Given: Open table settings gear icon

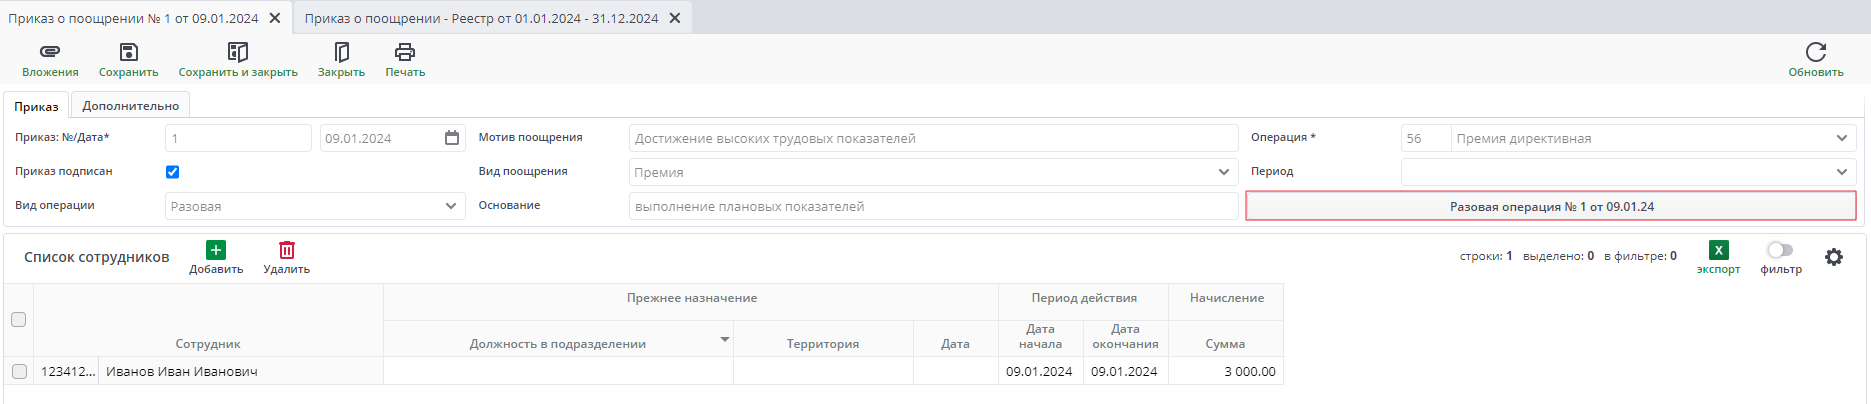Looking at the screenshot, I should (x=1834, y=257).
